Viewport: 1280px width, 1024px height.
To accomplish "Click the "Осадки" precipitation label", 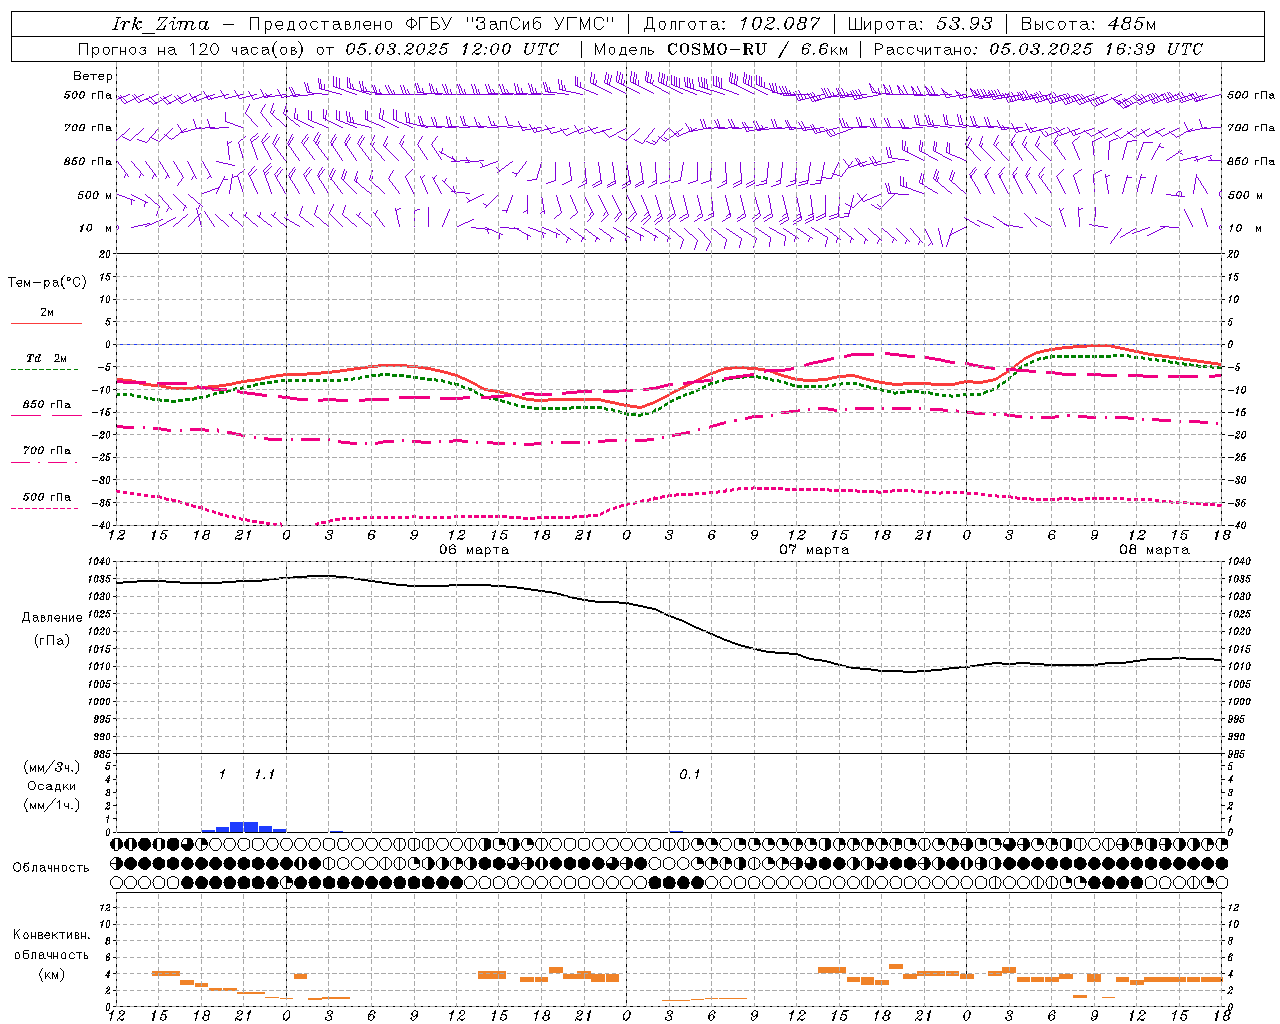I will coord(52,786).
